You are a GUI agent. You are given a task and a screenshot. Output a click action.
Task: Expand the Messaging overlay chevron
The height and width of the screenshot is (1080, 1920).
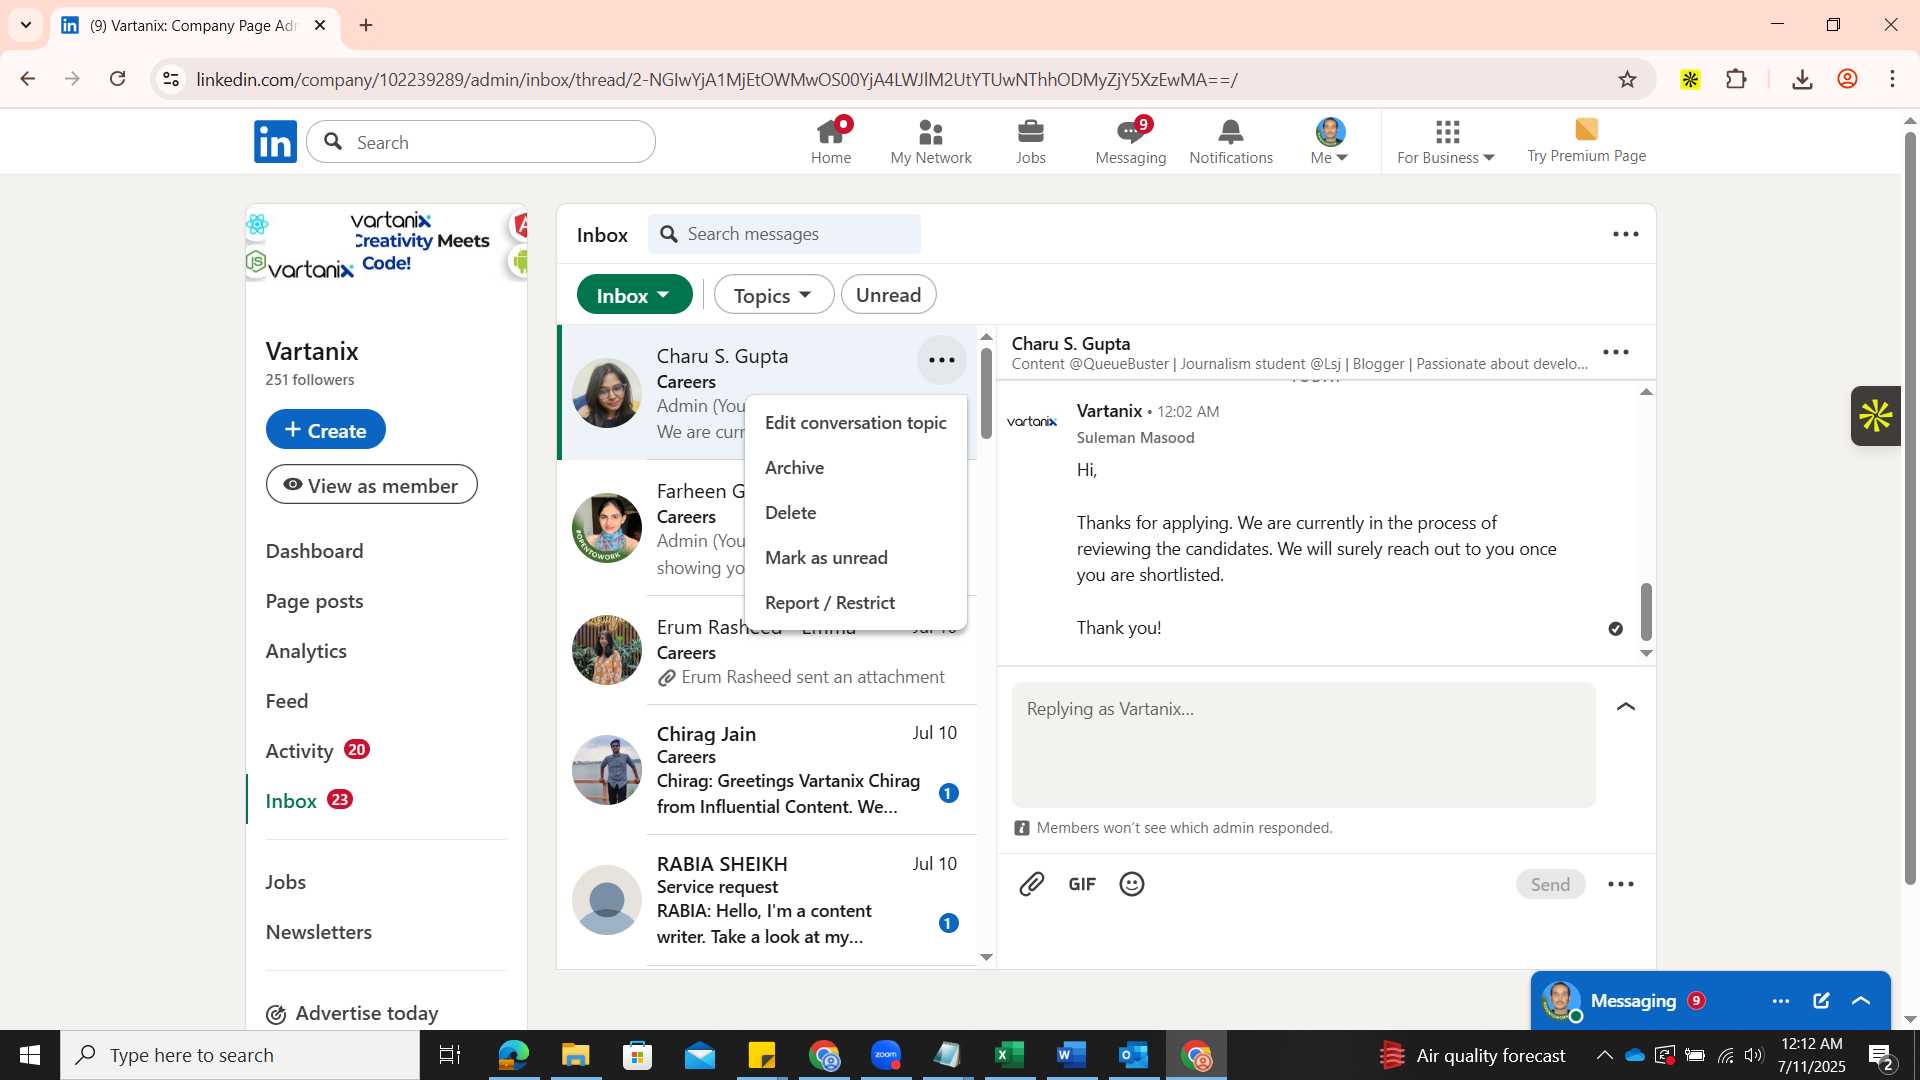point(1861,1001)
